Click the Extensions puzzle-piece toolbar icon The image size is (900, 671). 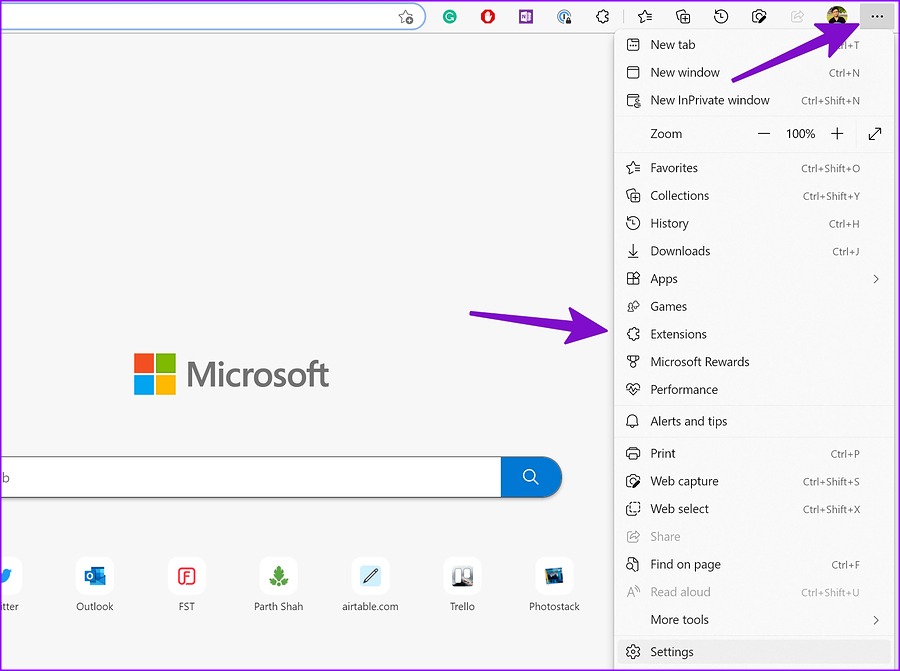pos(601,16)
